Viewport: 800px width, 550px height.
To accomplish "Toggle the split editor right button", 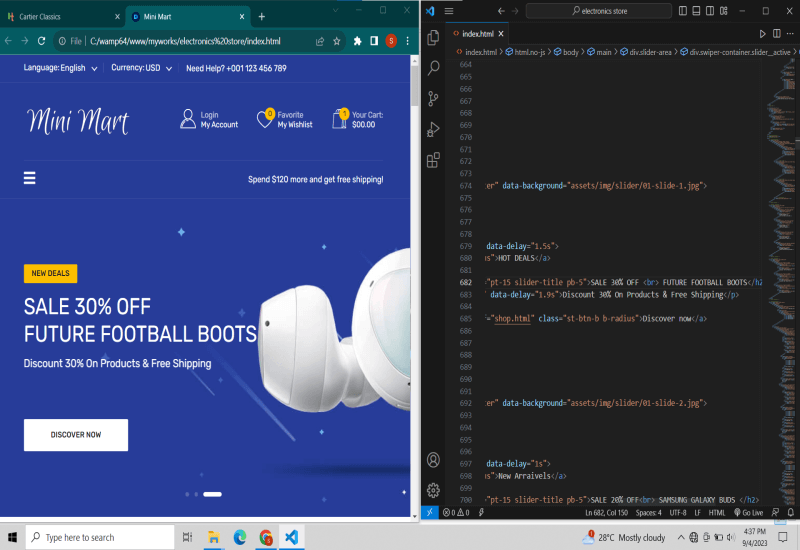I will pos(775,35).
